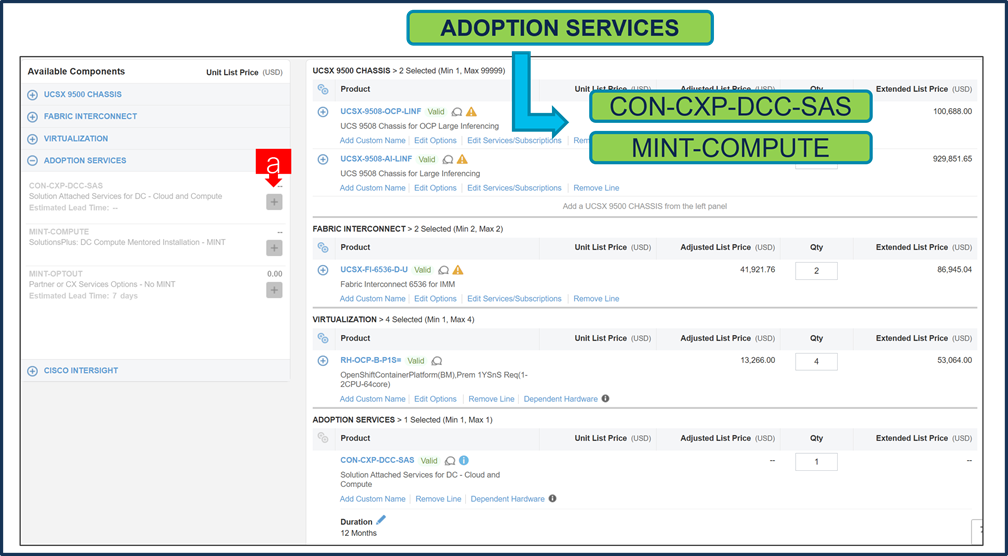The height and width of the screenshot is (556, 1008).
Task: Click adjusted list price 13,266.00
Action: [758, 361]
